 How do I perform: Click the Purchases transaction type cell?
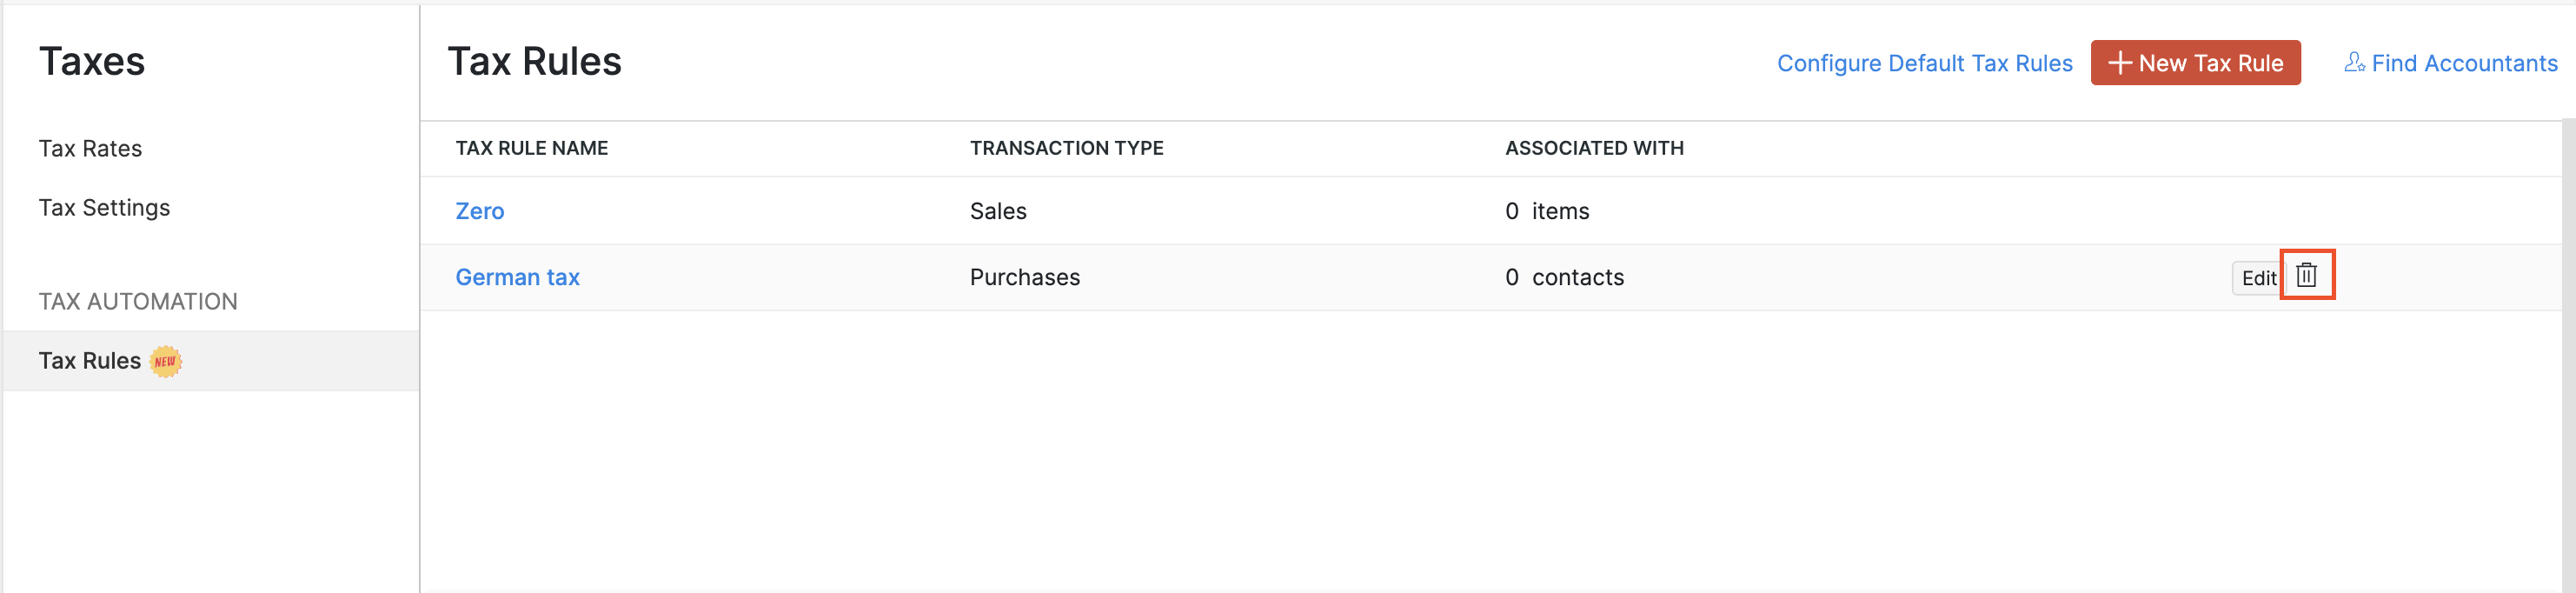[x=1024, y=277]
